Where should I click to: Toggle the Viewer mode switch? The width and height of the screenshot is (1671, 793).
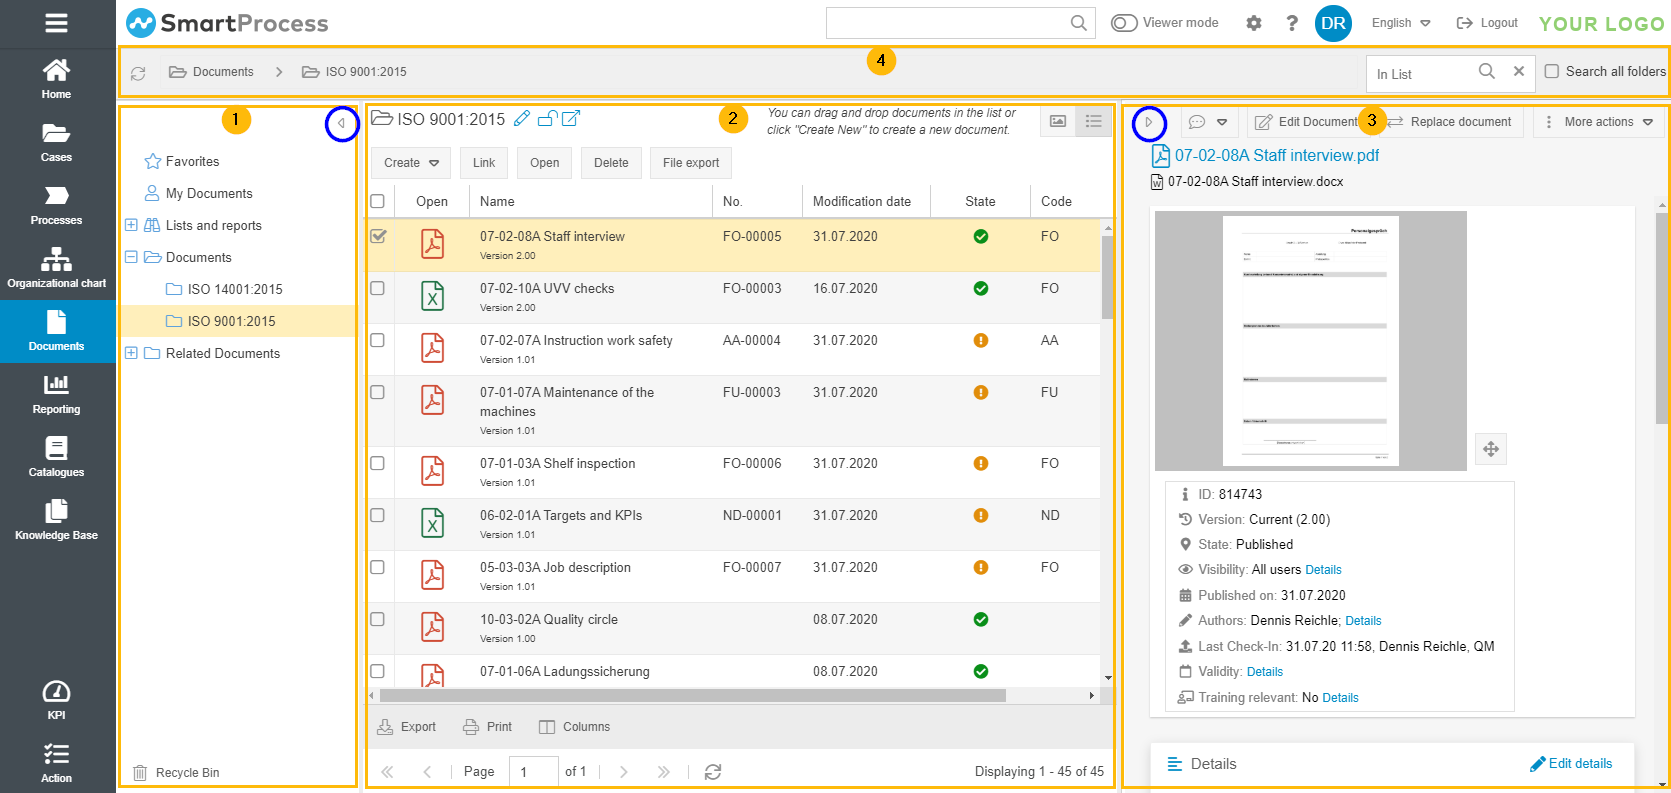point(1124,23)
